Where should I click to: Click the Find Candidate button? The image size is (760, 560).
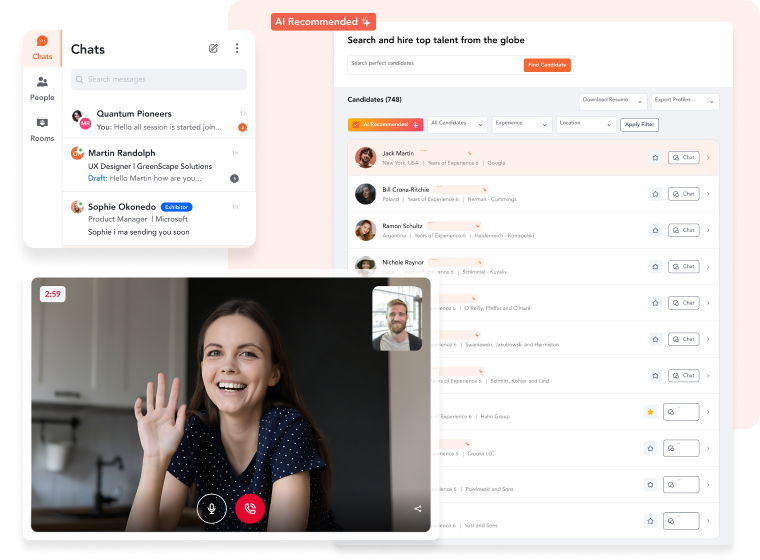pyautogui.click(x=547, y=65)
